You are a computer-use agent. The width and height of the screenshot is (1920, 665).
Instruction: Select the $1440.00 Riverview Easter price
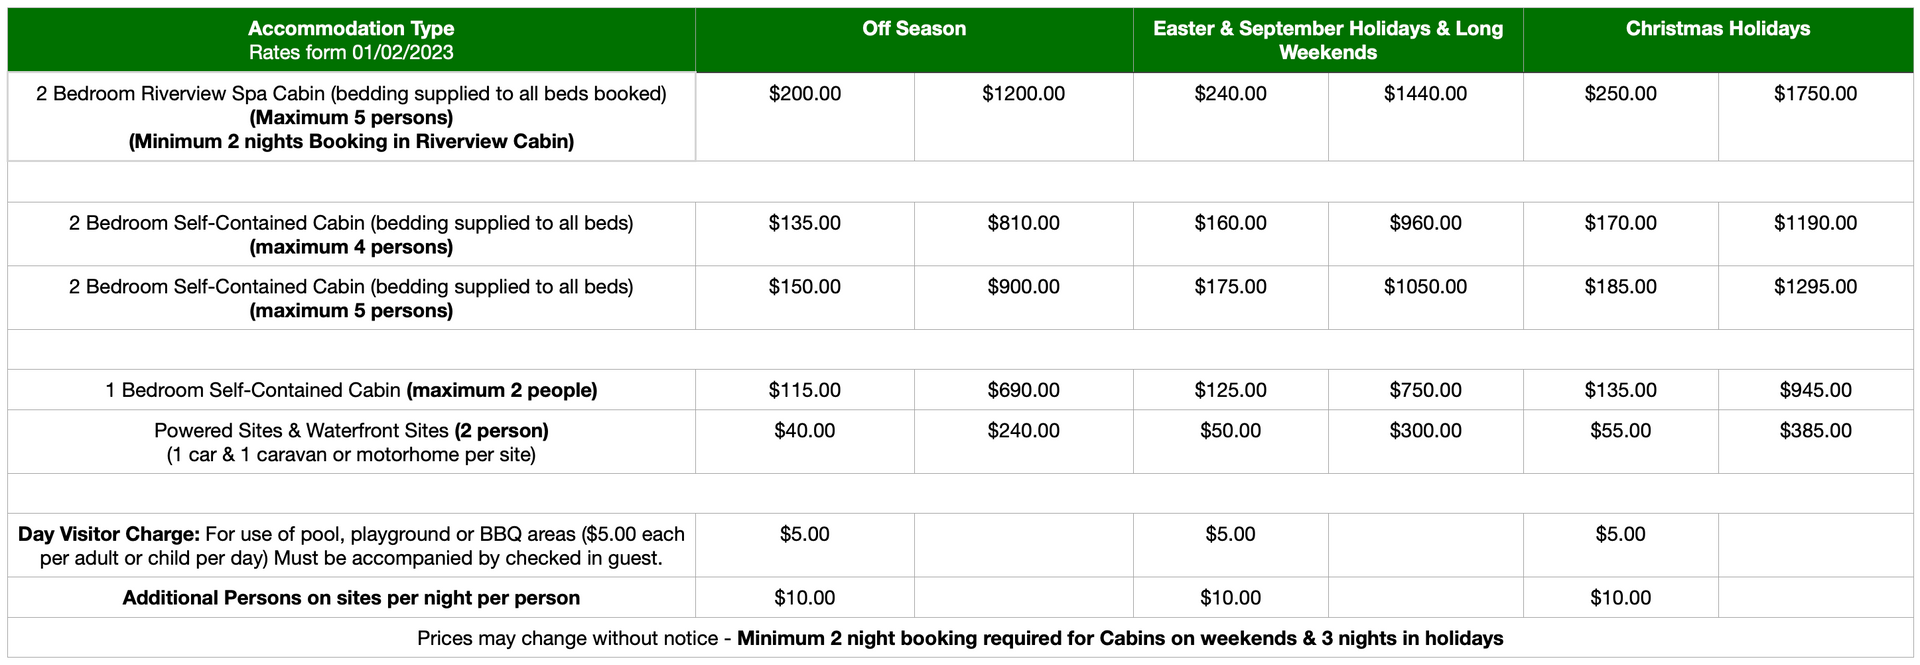pos(1425,94)
